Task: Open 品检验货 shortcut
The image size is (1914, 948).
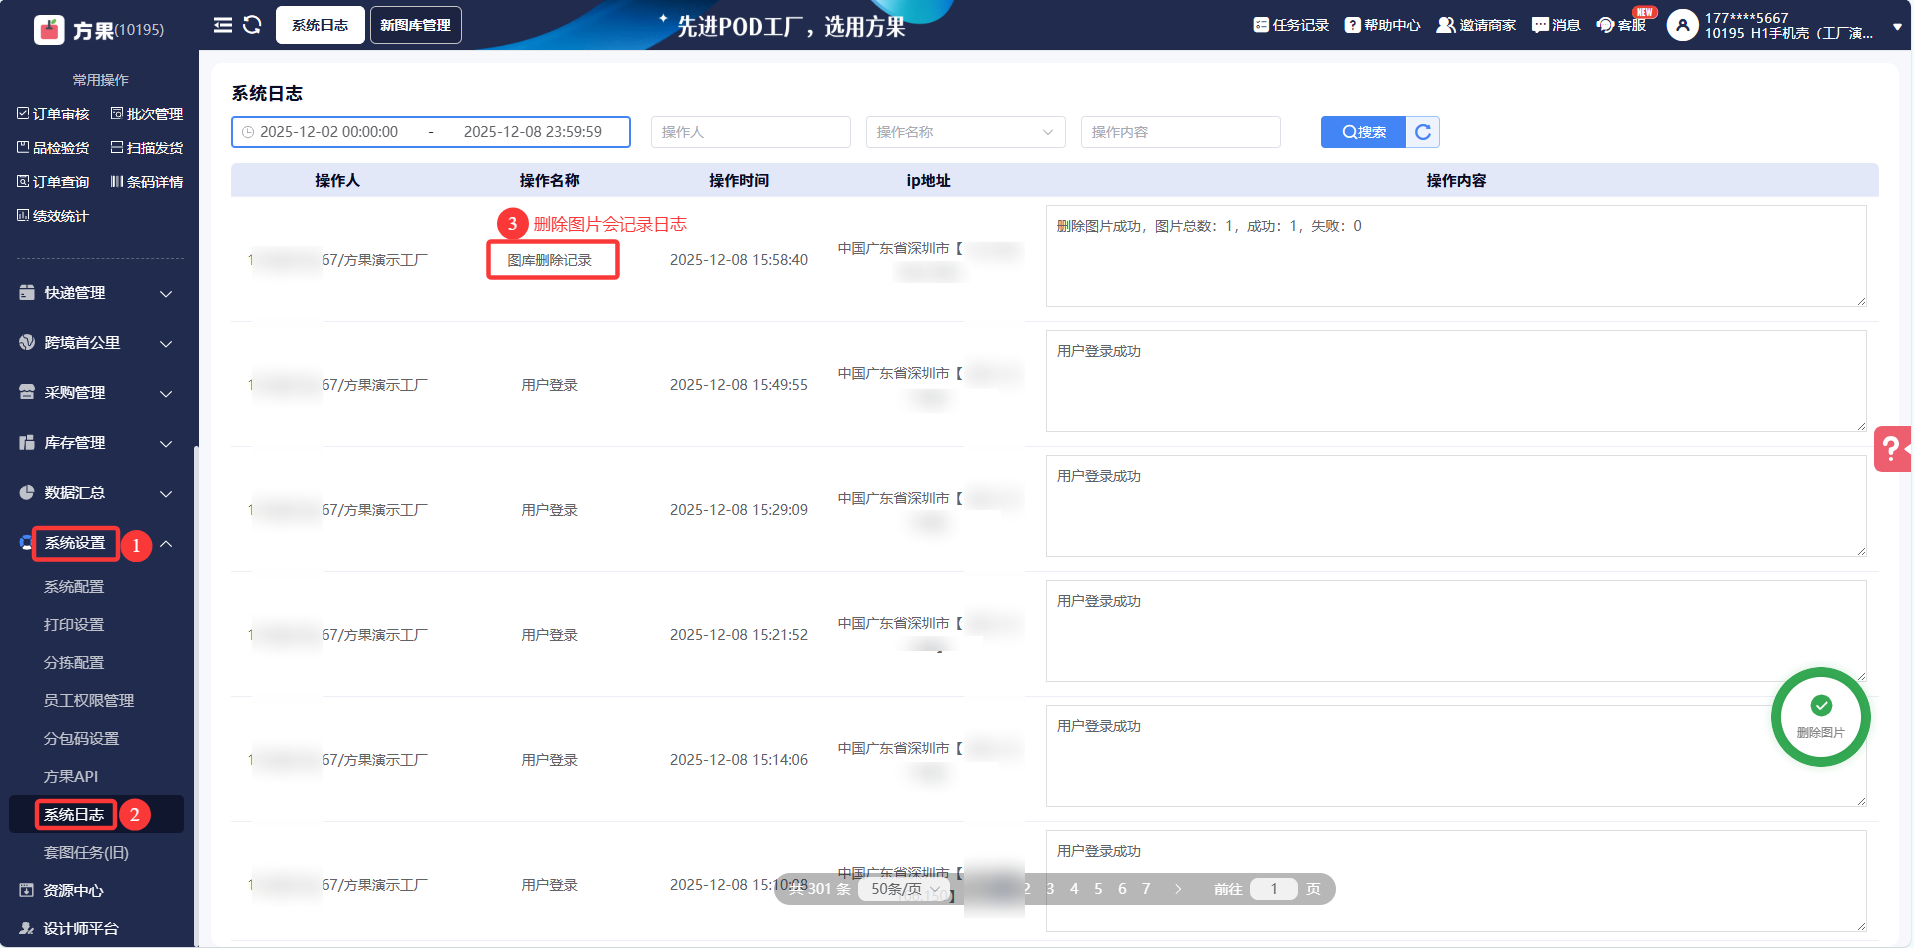Action: 53,148
